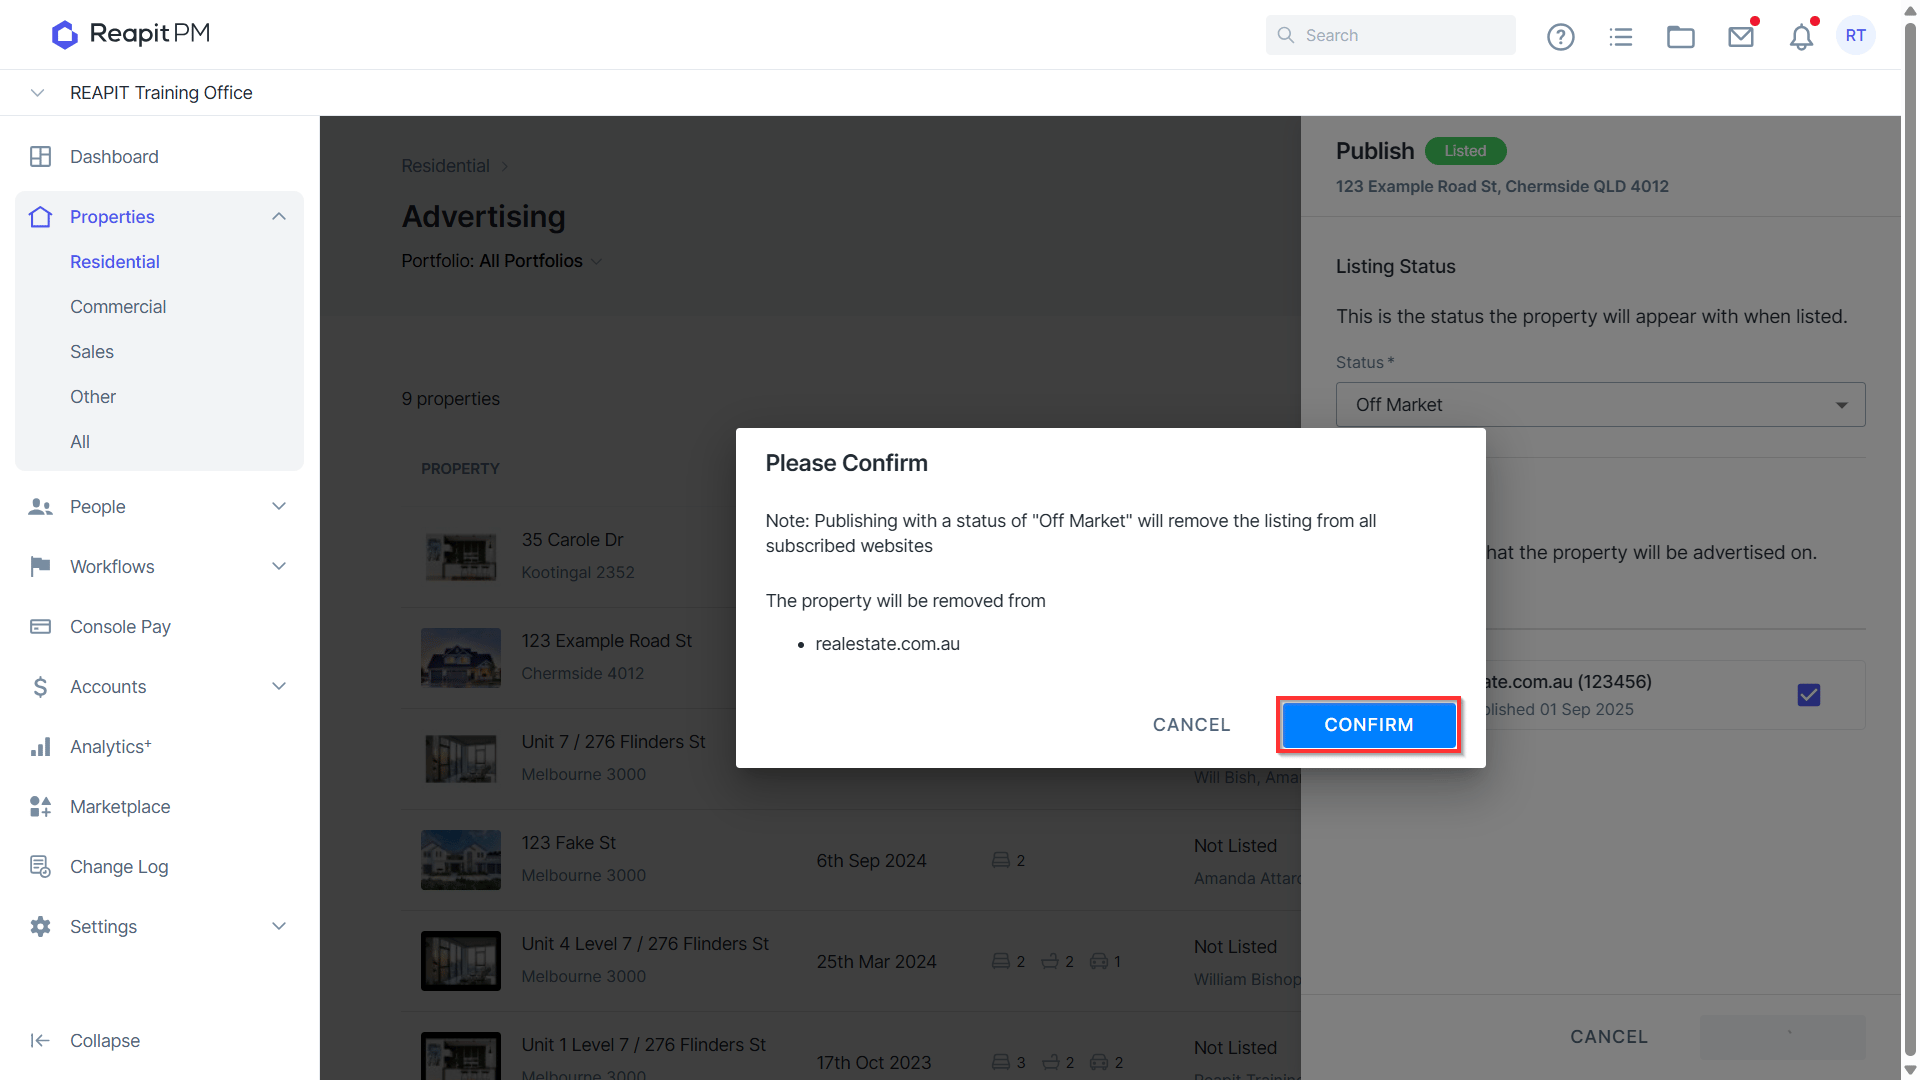Expand the REAPIT Training Office chevron

coord(37,93)
